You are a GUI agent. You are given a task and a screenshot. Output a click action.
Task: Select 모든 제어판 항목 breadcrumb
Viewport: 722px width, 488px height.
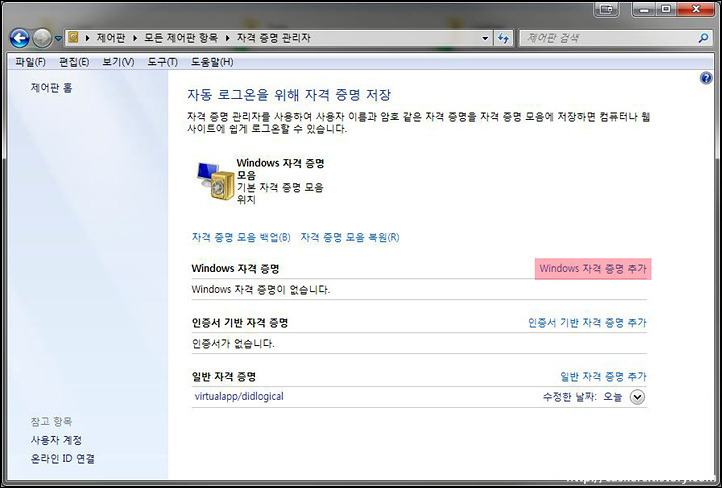pos(181,38)
